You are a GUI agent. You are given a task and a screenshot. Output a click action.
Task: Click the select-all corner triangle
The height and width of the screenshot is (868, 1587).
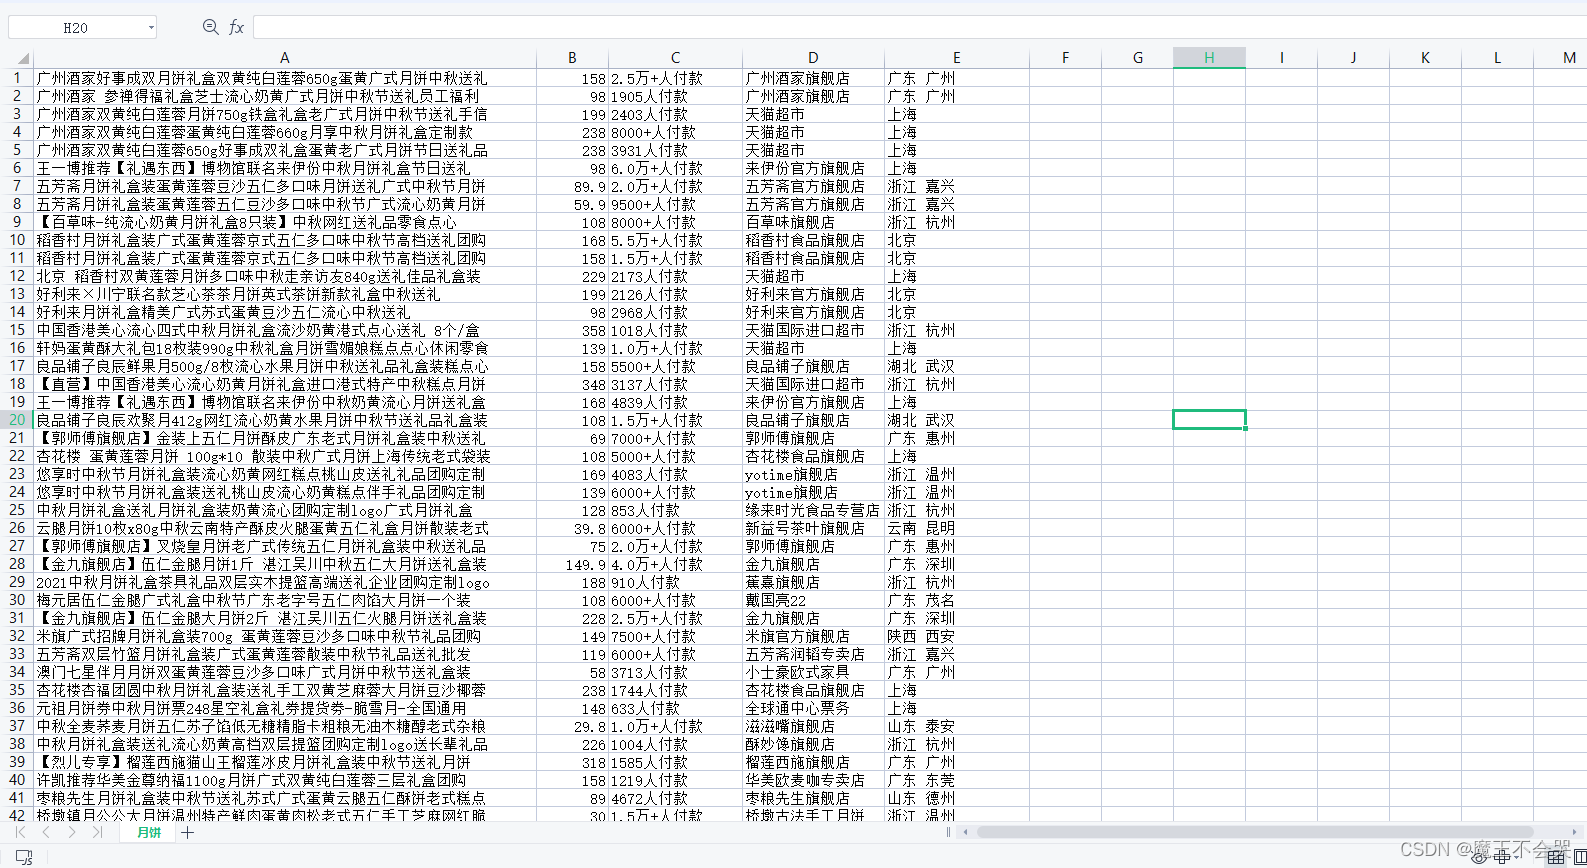(x=22, y=58)
